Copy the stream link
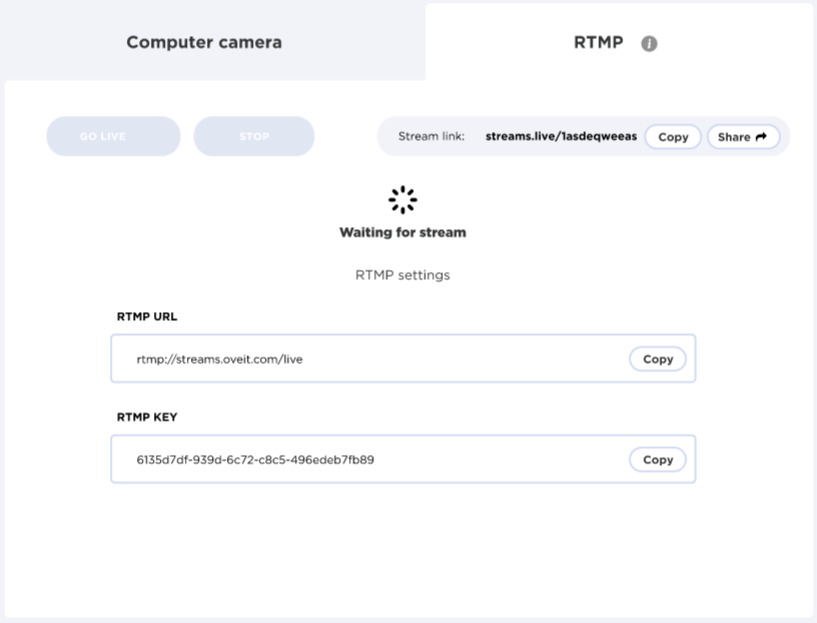This screenshot has width=817, height=623. [x=673, y=137]
